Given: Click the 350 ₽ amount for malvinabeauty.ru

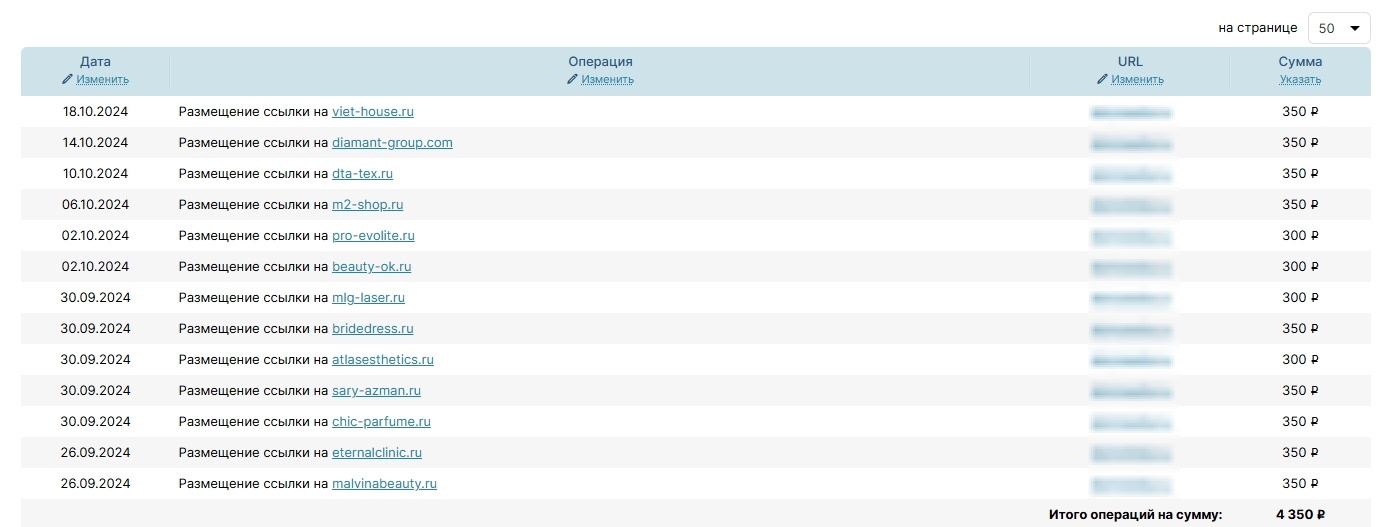Looking at the screenshot, I should (x=1301, y=484).
